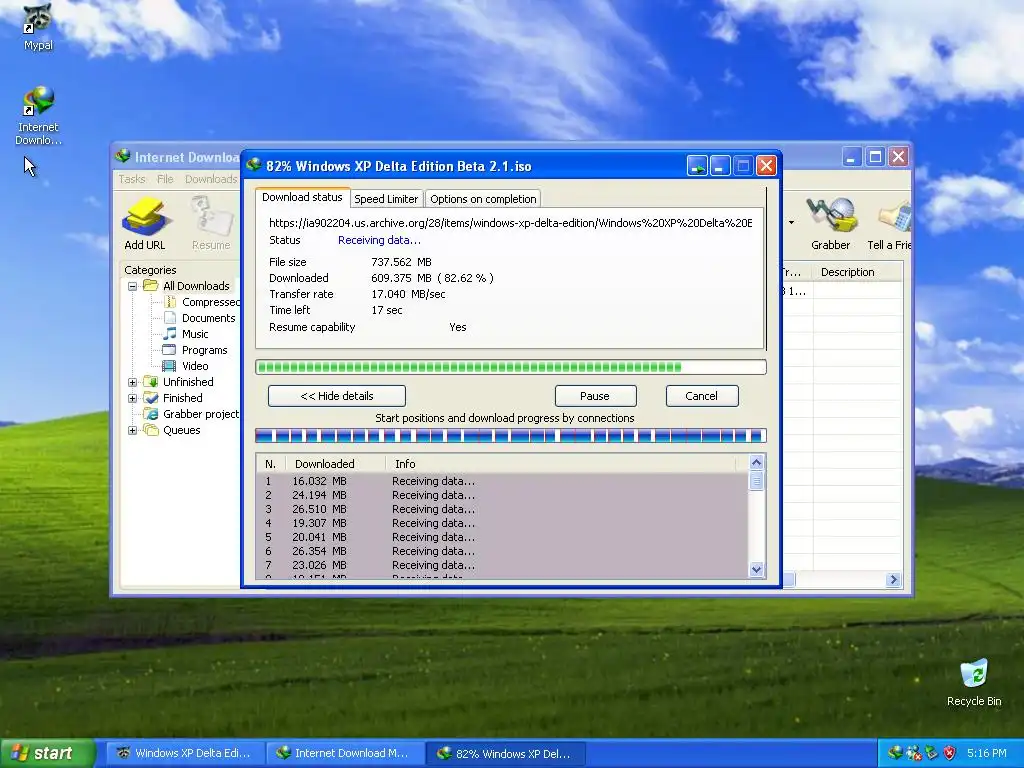Image resolution: width=1024 pixels, height=768 pixels.
Task: Click the Receiving data... status text
Action: 379,240
